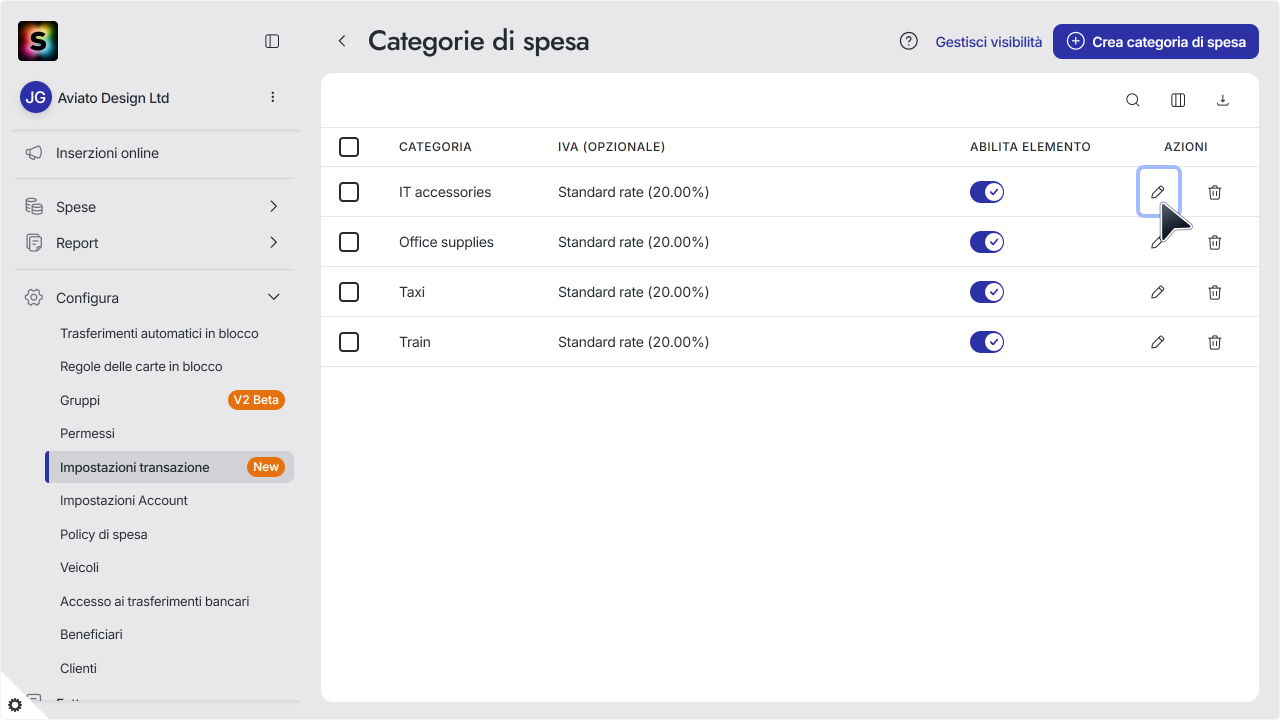The width and height of the screenshot is (1280, 720).
Task: Open Accesso ai trasferimenti bancari
Action: (x=155, y=601)
